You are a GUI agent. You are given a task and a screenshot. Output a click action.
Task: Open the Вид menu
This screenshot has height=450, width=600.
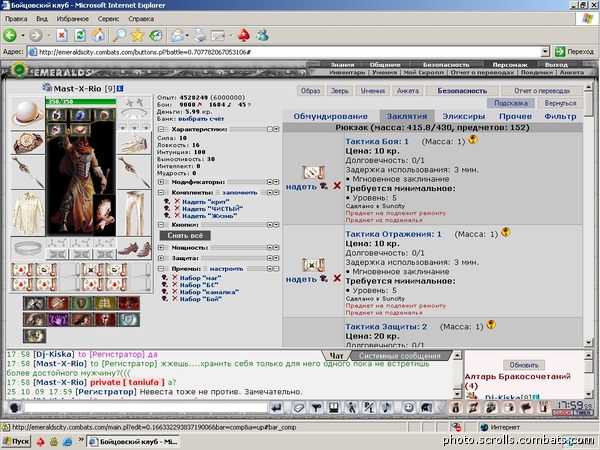pyautogui.click(x=42, y=19)
